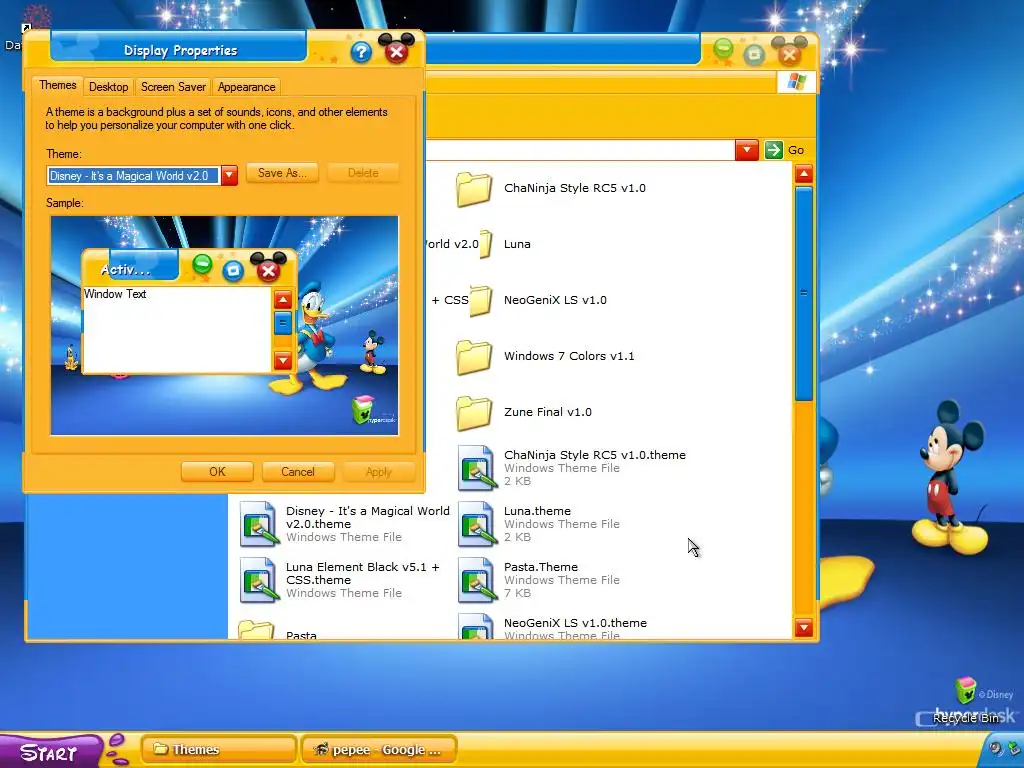Image resolution: width=1024 pixels, height=768 pixels.
Task: Open the Pasta folder icon
Action: [256, 630]
